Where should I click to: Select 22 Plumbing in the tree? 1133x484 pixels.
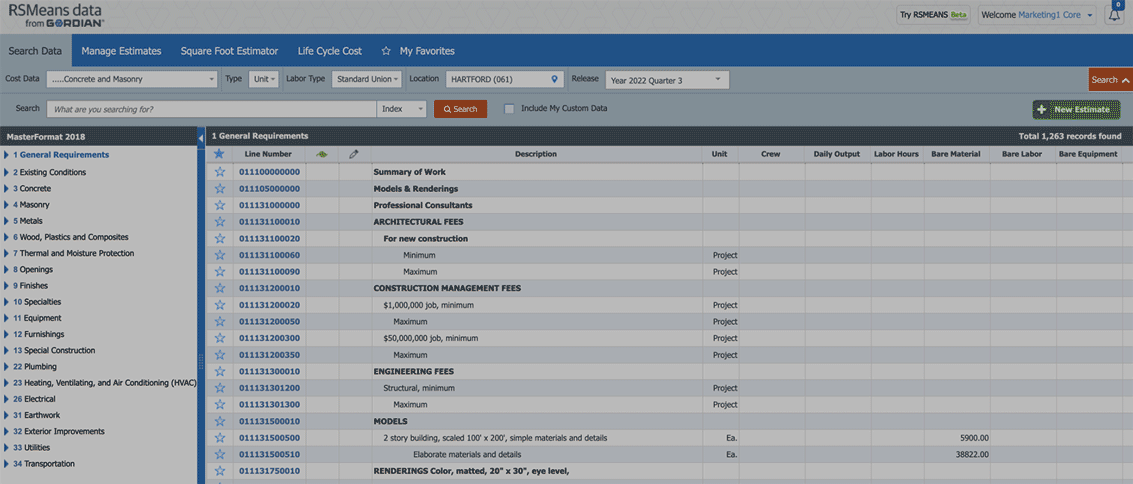click(35, 367)
